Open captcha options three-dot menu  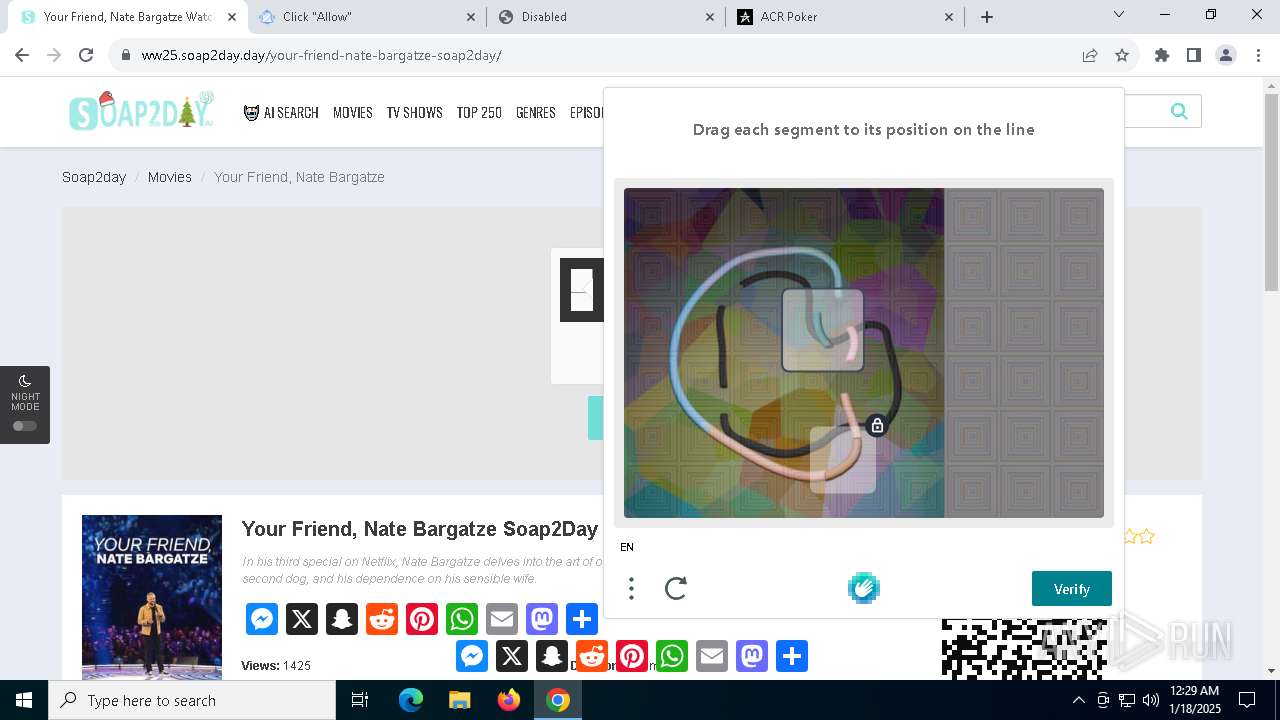[x=631, y=588]
